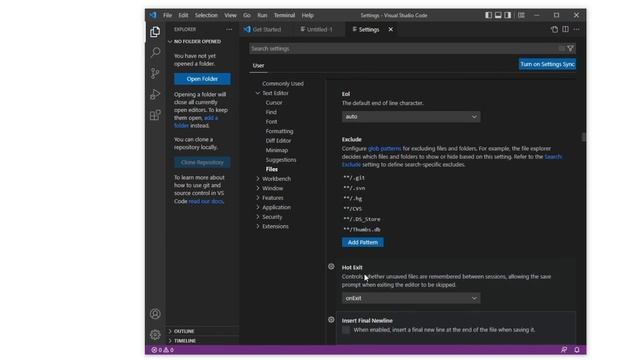Open Explorer Views and More Actions ellipsis
The height and width of the screenshot is (360, 640).
tap(229, 29)
